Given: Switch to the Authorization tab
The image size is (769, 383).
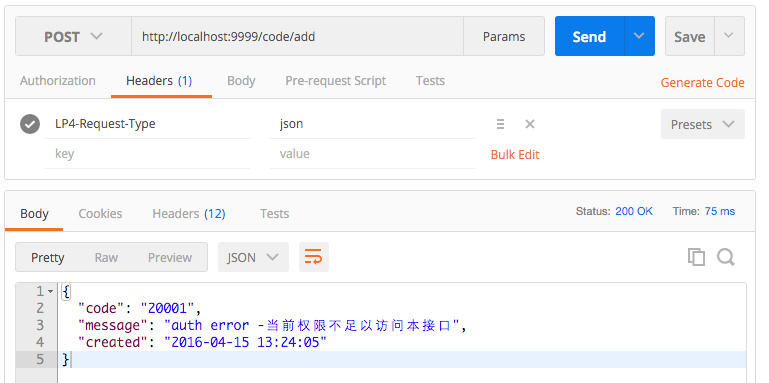Looking at the screenshot, I should pyautogui.click(x=58, y=80).
